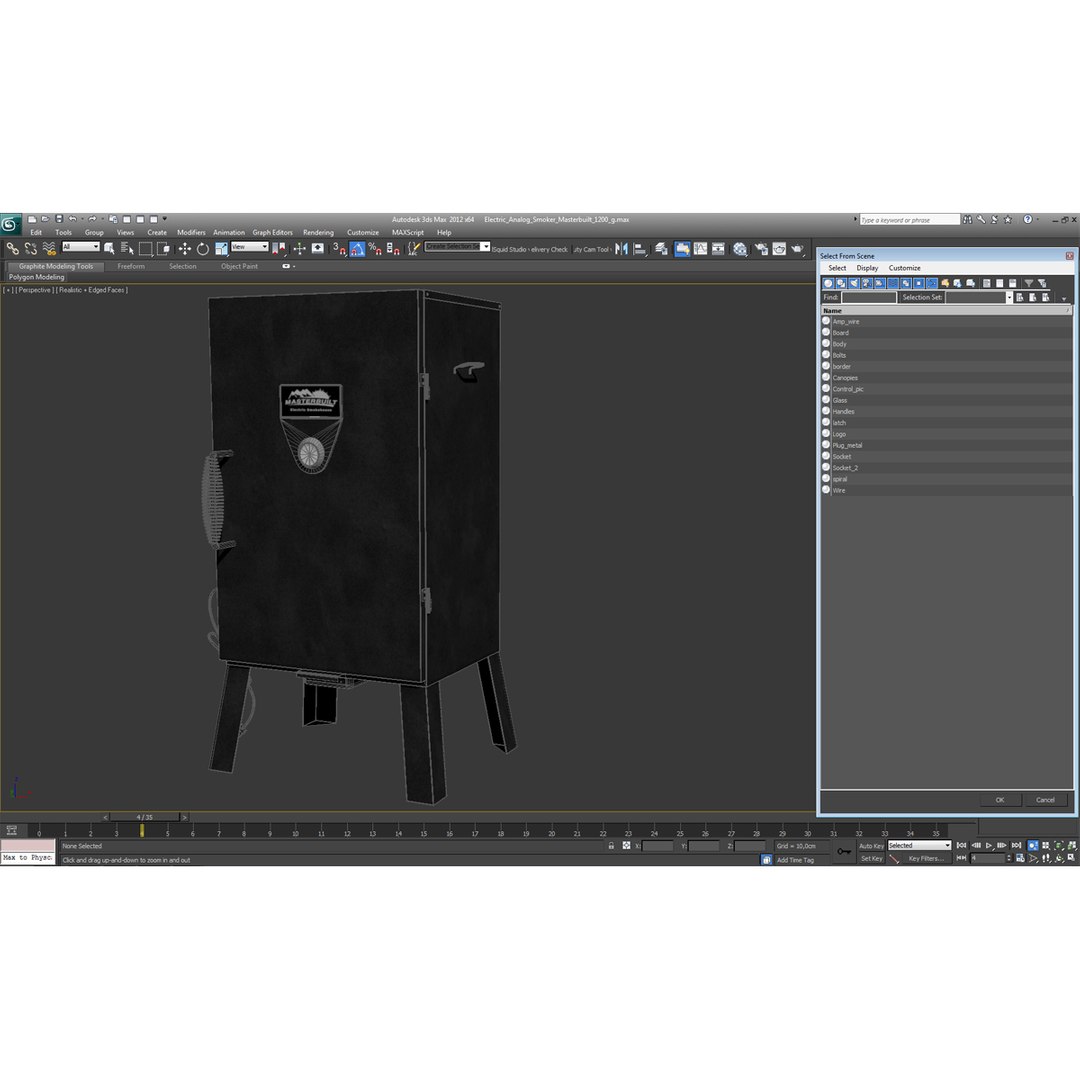Activate the Select and Move tool
Viewport: 1080px width, 1080px height.
coord(185,249)
